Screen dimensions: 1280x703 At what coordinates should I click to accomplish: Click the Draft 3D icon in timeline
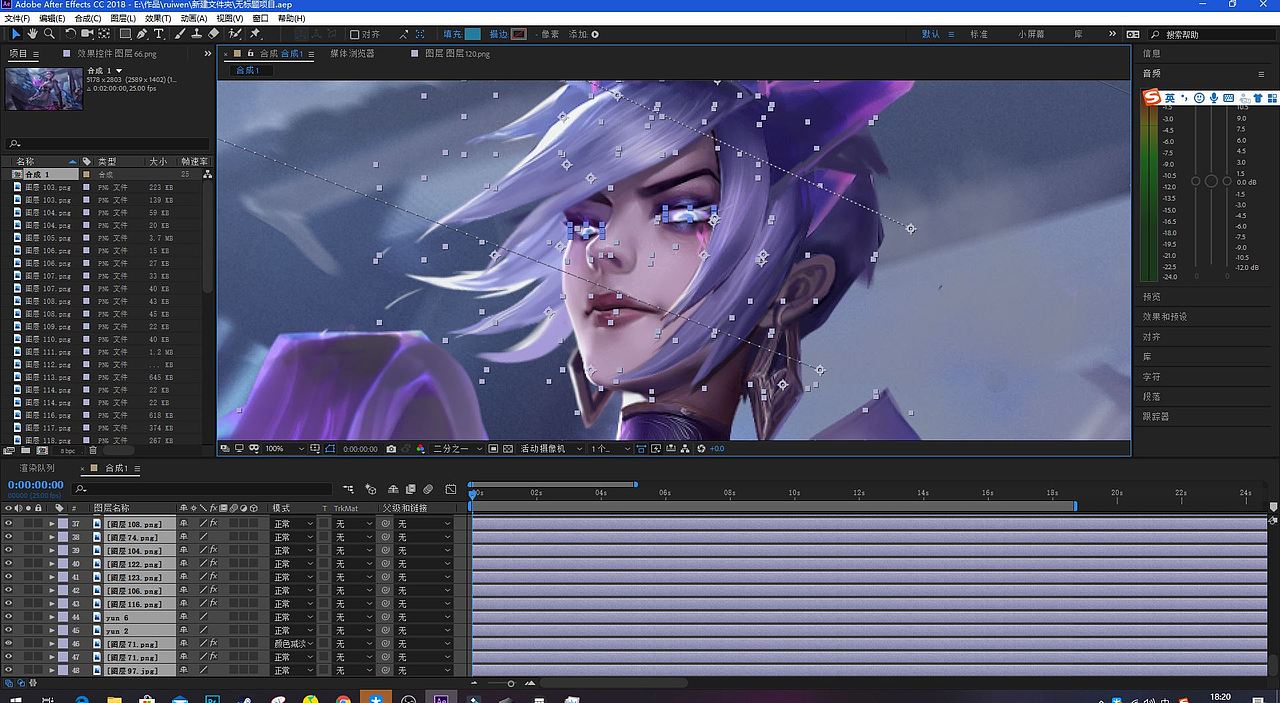370,489
